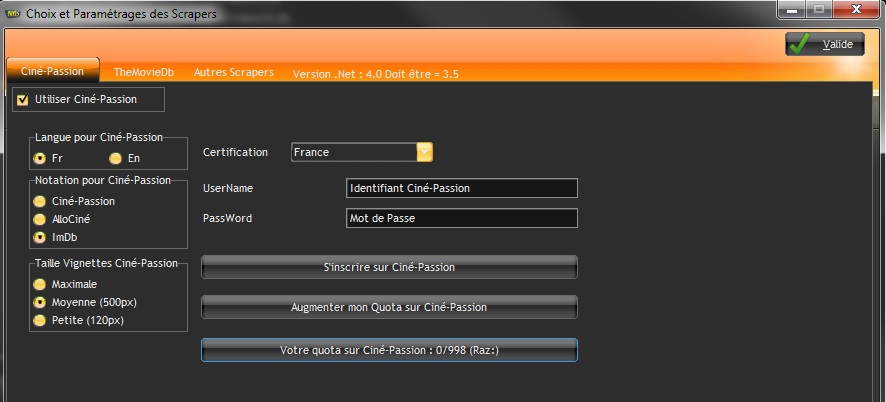
Task: Switch to the Ciné-Passion tab
Action: click(x=52, y=71)
